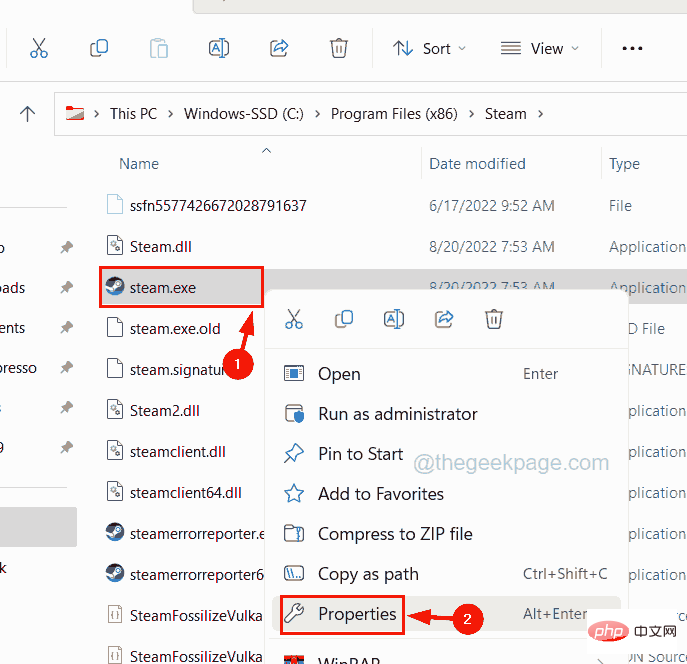Open Properties from the context menu
687x664 pixels.
pyautogui.click(x=446, y=614)
